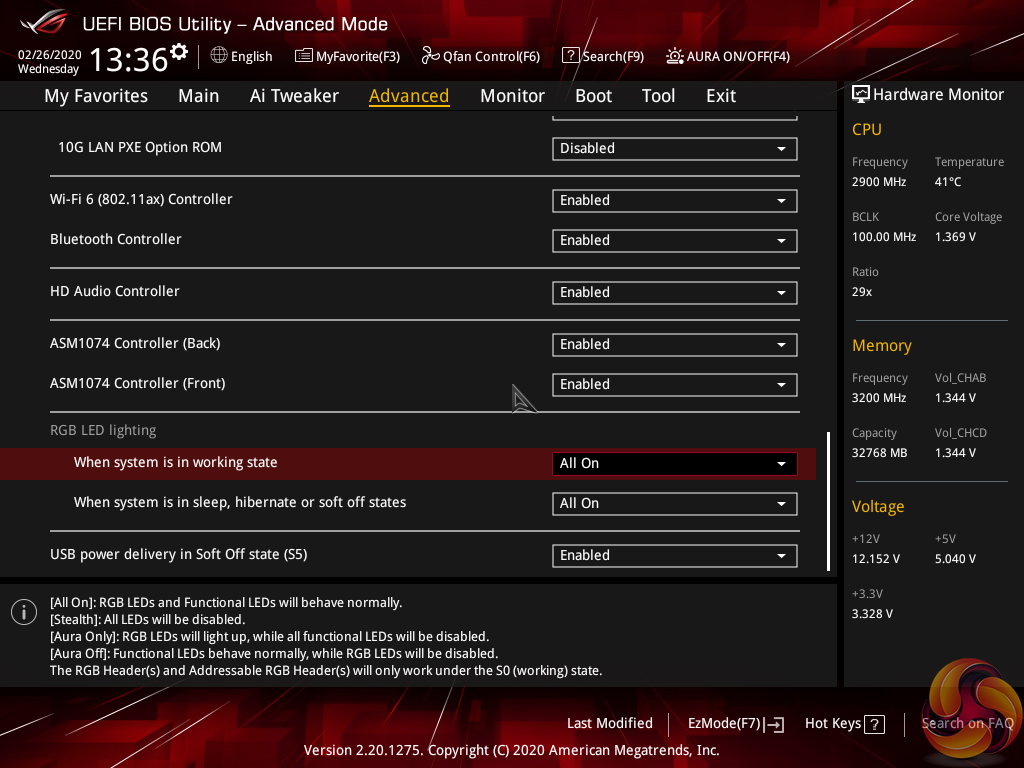Screen dimensions: 1024x768
Task: Switch to the Boot tab
Action: [x=593, y=96]
